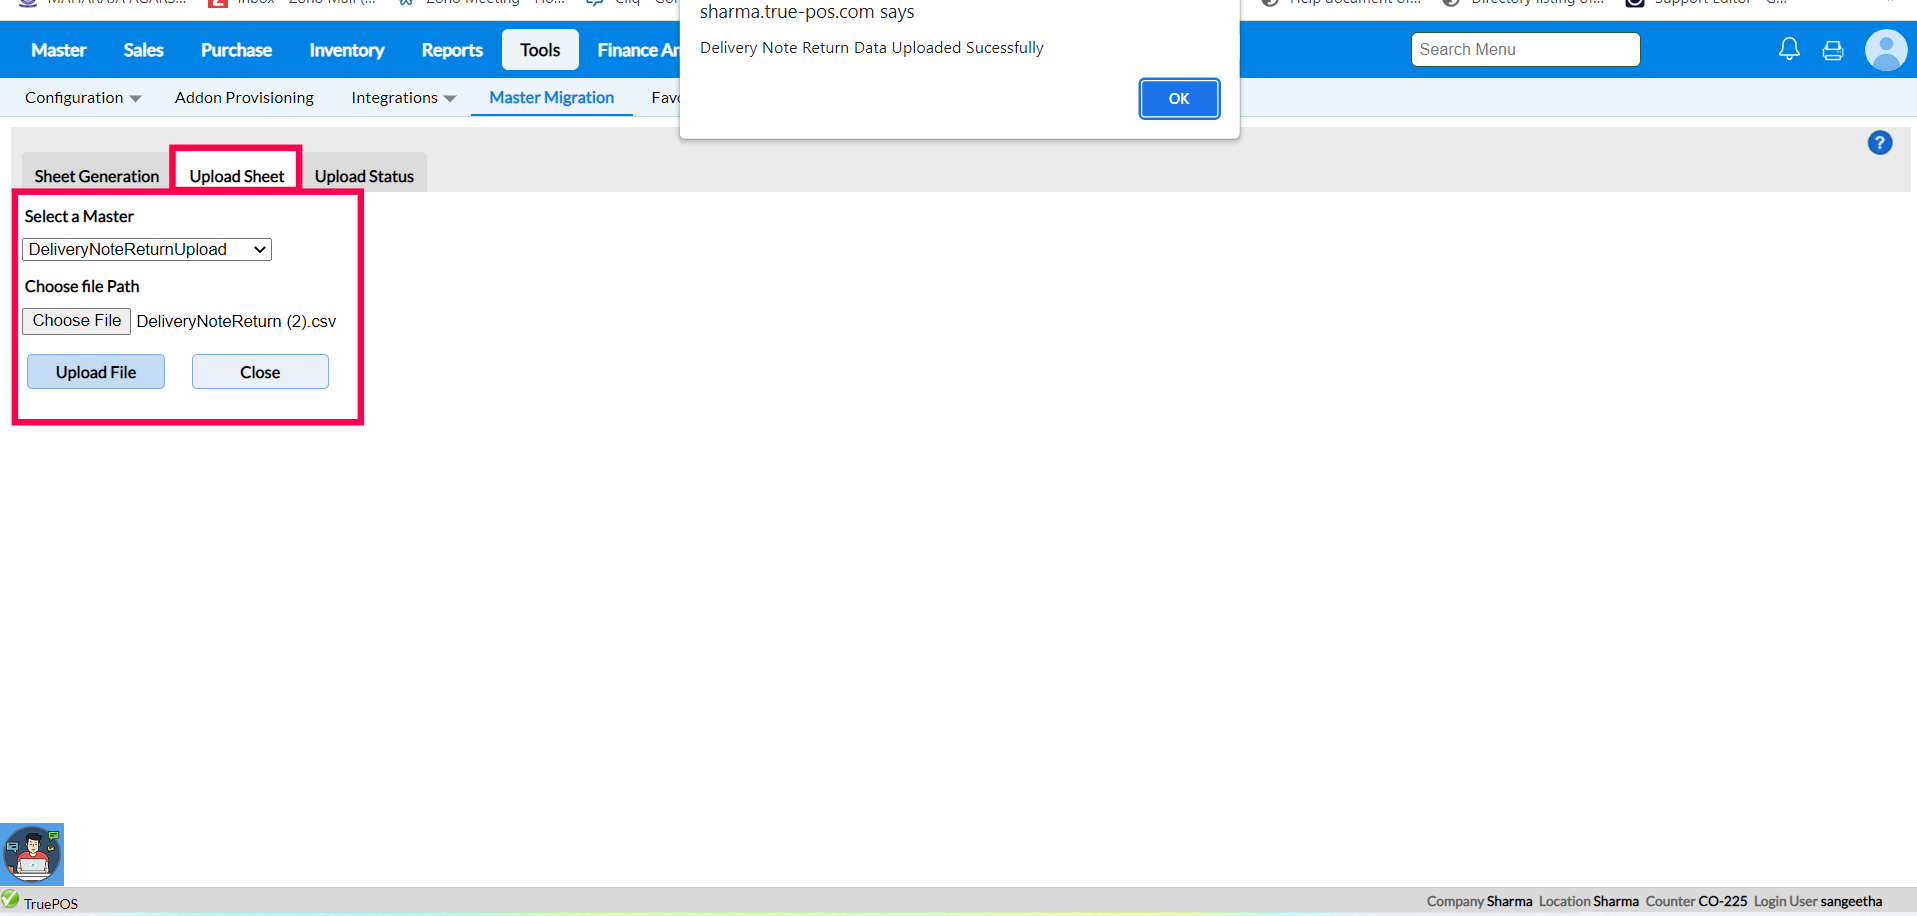This screenshot has height=916, width=1917.
Task: Focus the Search Menu field
Action: (1525, 50)
